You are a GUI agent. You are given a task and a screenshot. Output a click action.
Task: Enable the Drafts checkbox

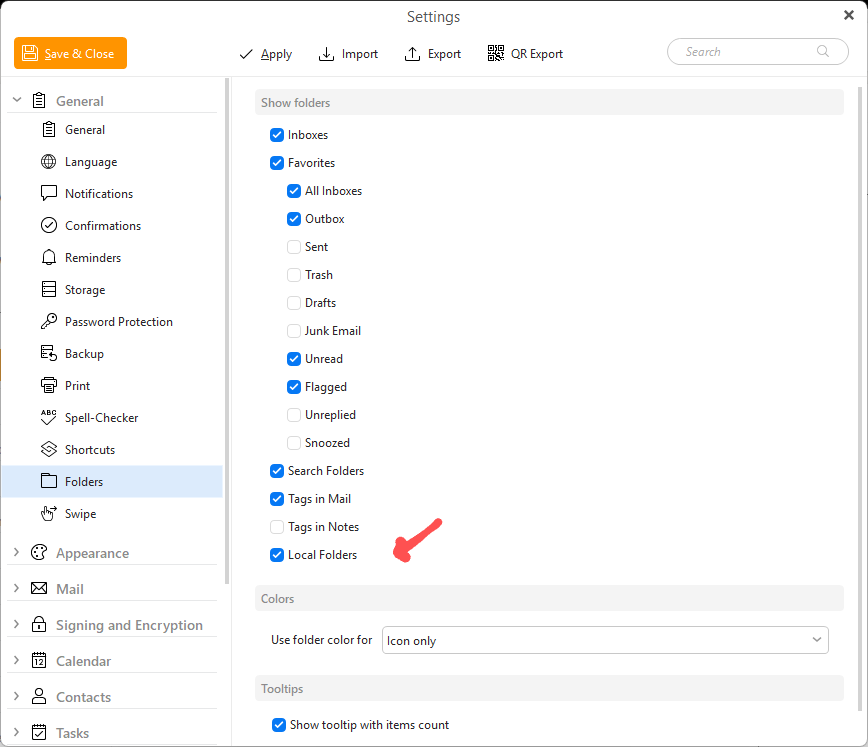click(294, 303)
